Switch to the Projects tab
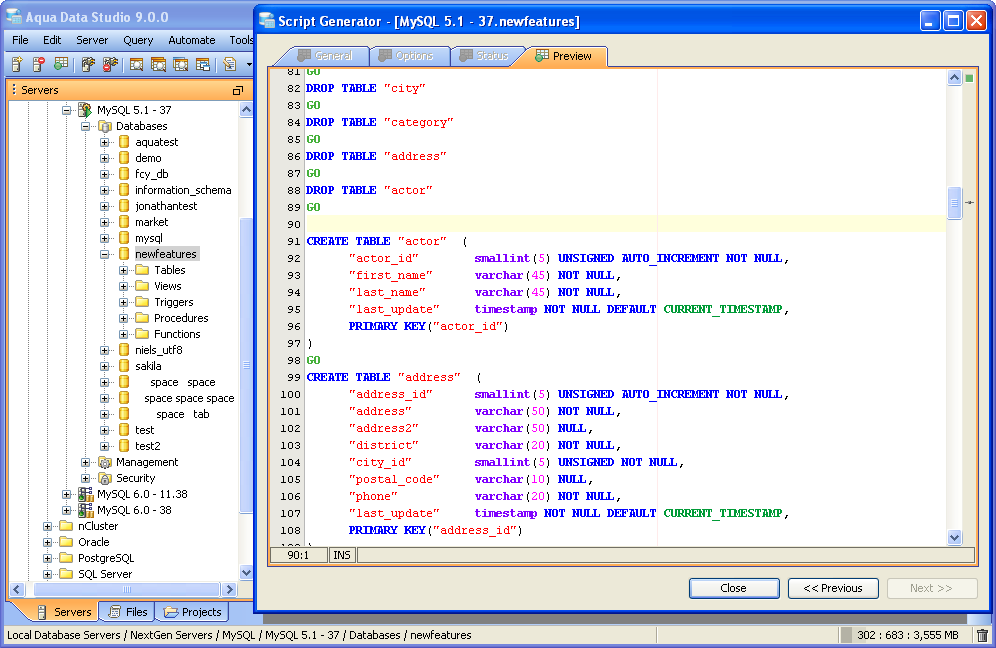Viewport: 996px width, 648px height. pos(192,612)
